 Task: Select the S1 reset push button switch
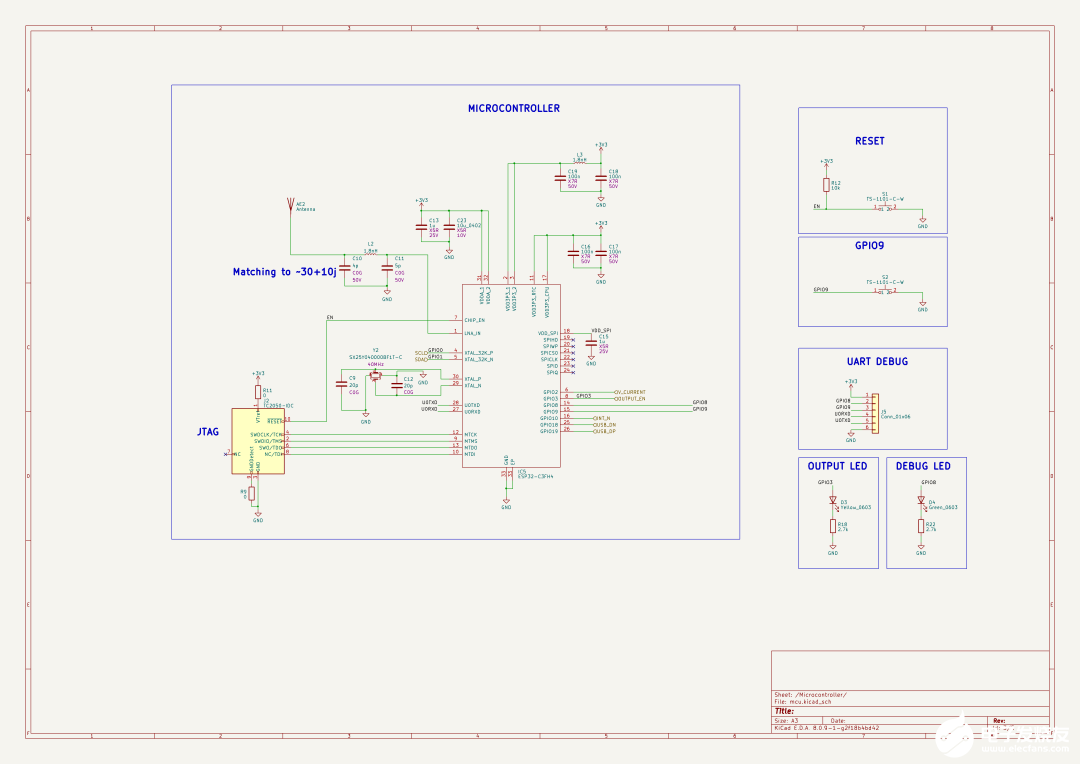884,207
